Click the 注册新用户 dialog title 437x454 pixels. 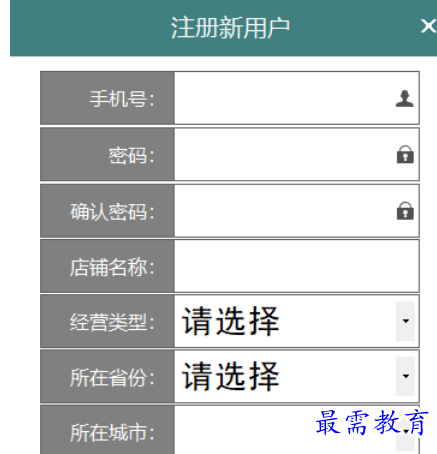click(230, 28)
